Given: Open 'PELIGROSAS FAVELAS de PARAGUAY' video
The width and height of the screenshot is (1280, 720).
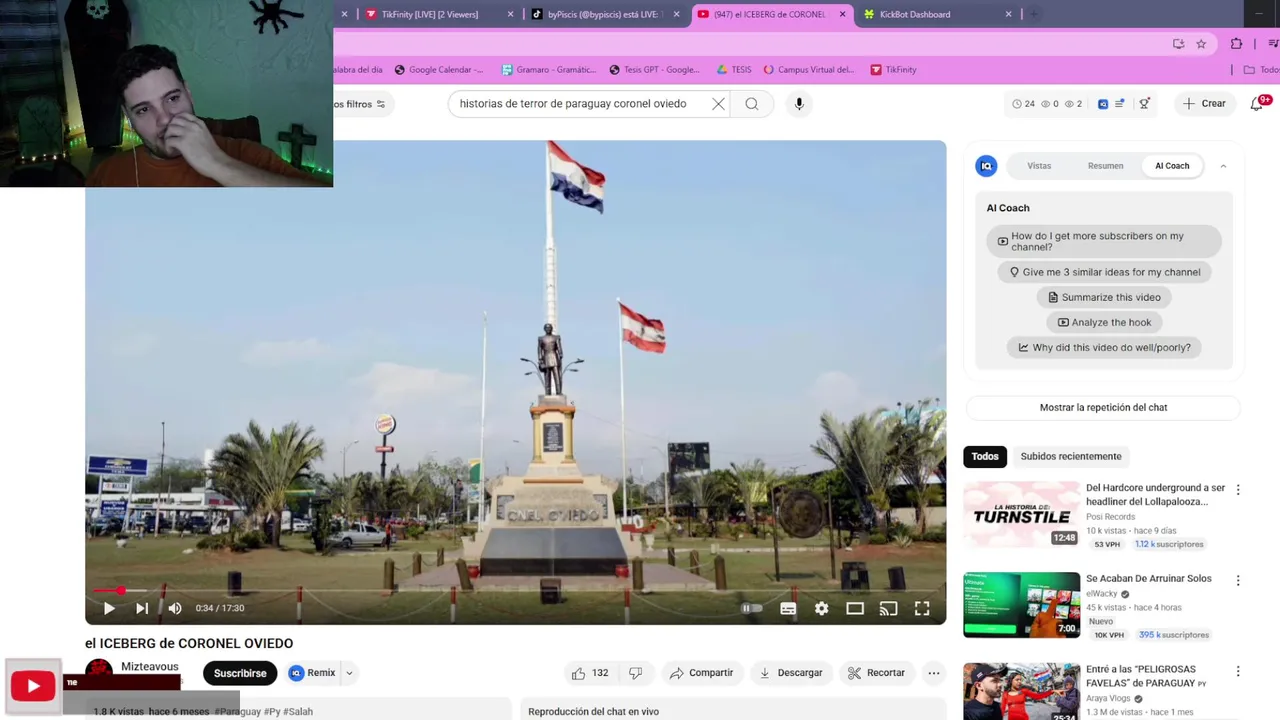Looking at the screenshot, I should point(1021,691).
